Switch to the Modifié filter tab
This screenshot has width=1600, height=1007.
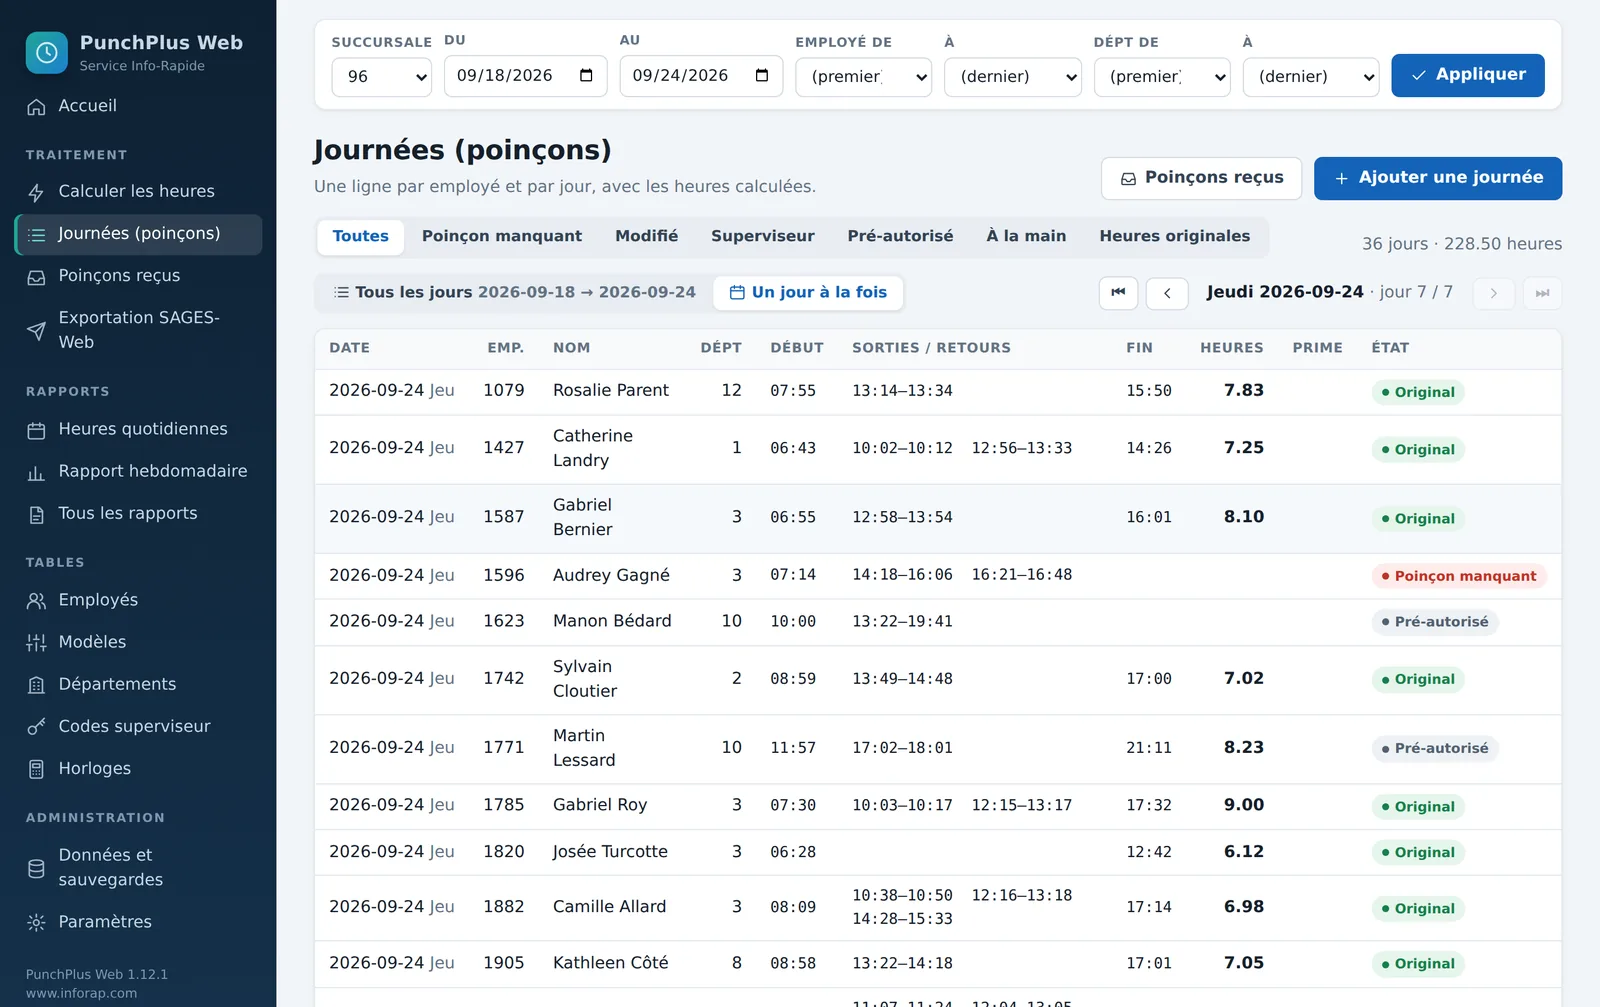click(x=646, y=237)
